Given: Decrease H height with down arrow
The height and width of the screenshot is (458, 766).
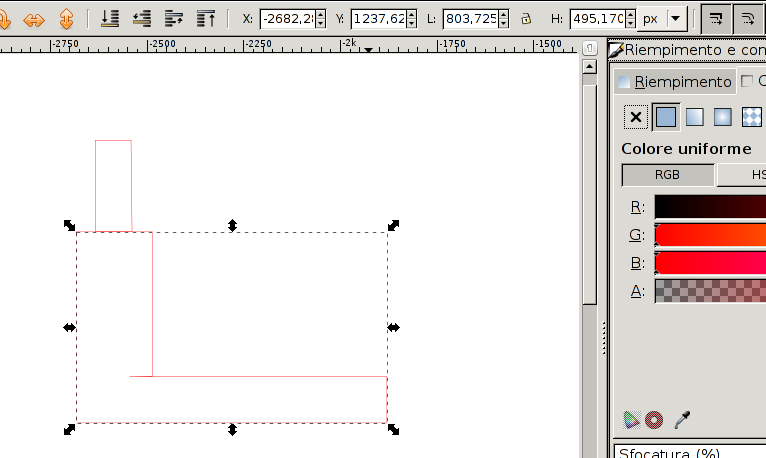Looking at the screenshot, I should (631, 23).
